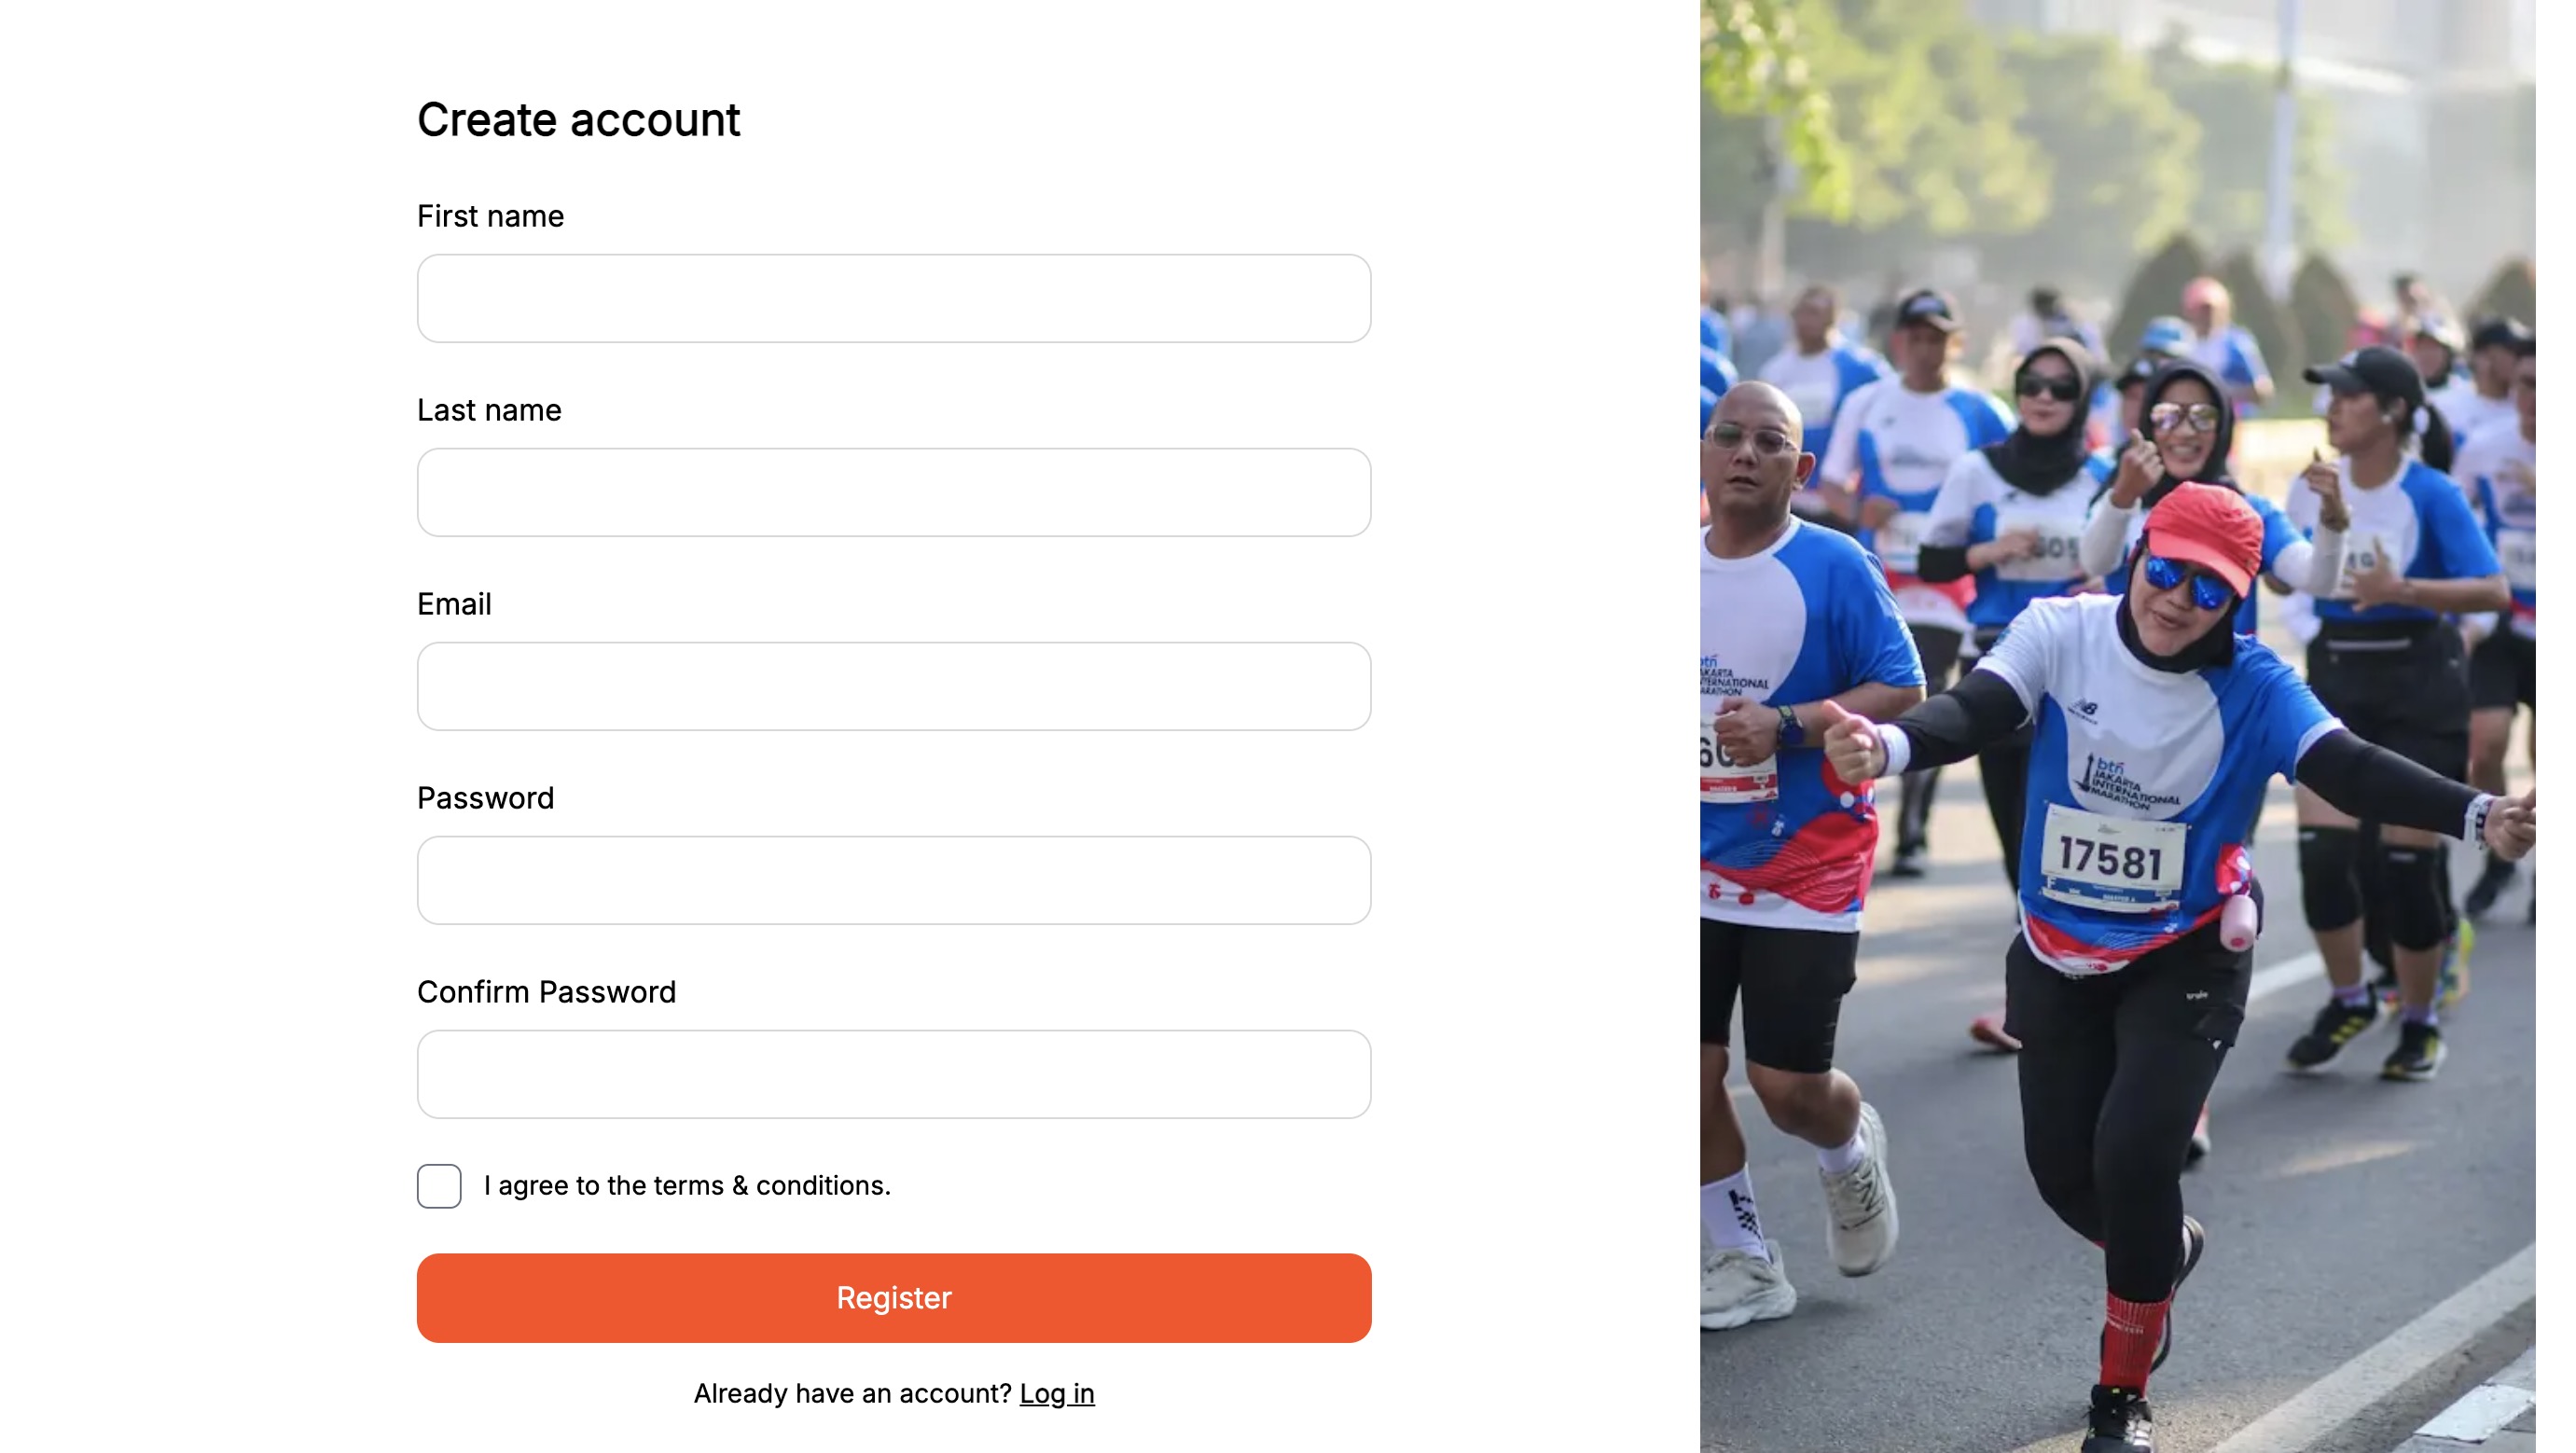Focus the Last name text box
This screenshot has height=1453, width=2576.
(x=893, y=492)
